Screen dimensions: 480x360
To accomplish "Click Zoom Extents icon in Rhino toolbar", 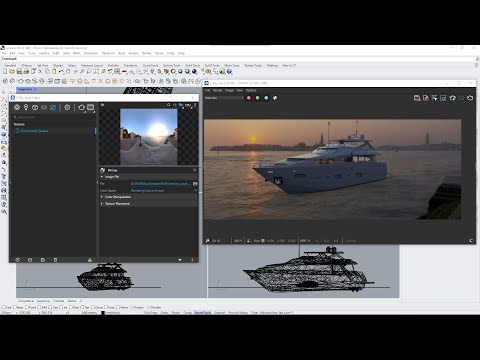I will click(x=96, y=71).
